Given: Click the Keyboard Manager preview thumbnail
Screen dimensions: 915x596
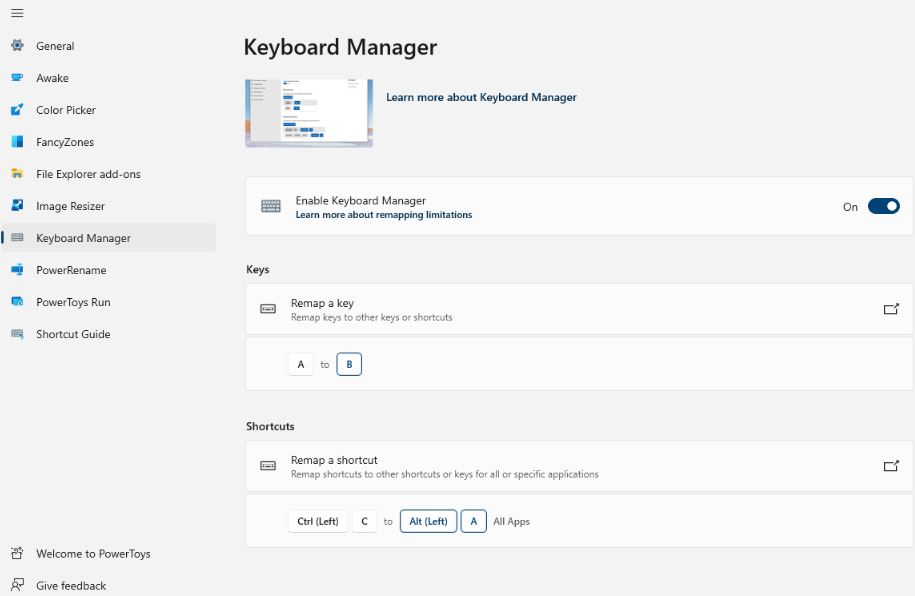Looking at the screenshot, I should 309,113.
